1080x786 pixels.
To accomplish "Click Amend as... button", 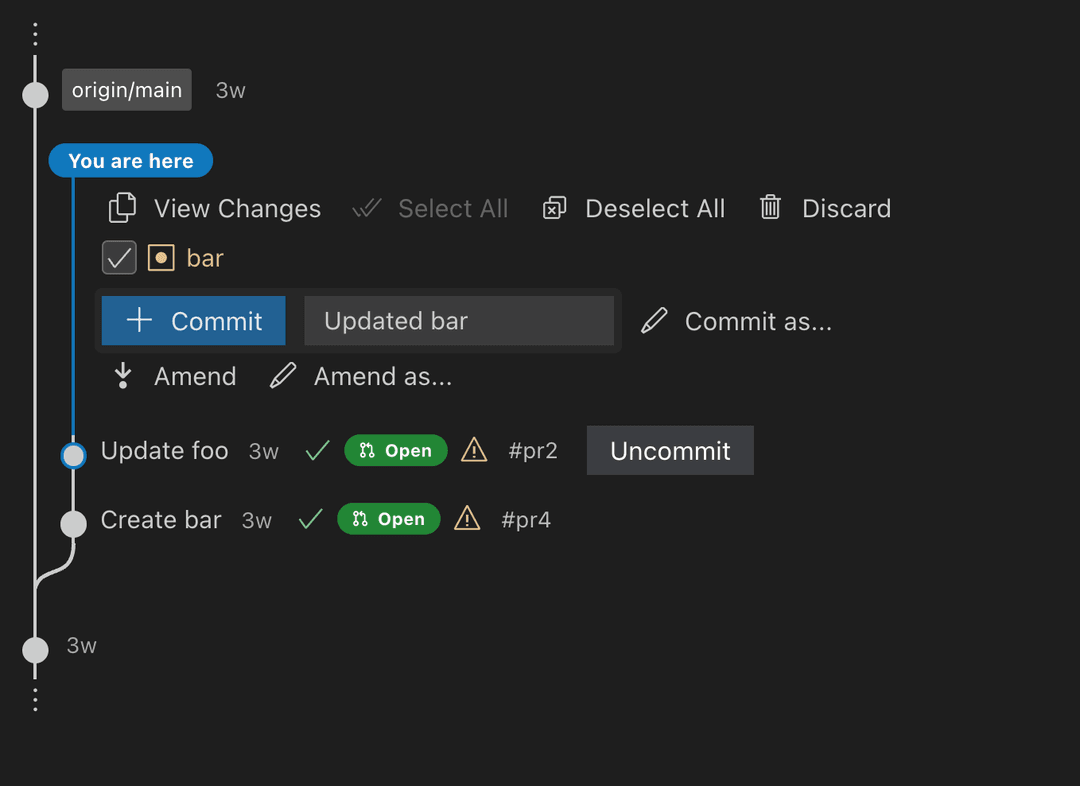I will [361, 376].
